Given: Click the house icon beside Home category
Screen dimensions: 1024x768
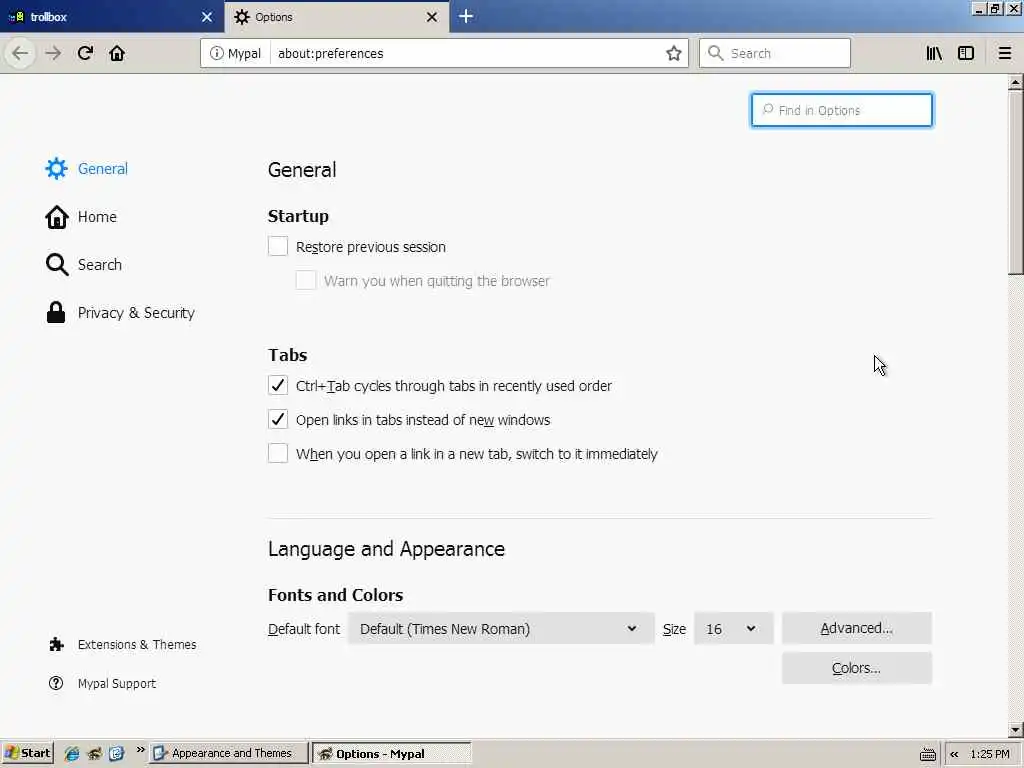Looking at the screenshot, I should tap(57, 217).
